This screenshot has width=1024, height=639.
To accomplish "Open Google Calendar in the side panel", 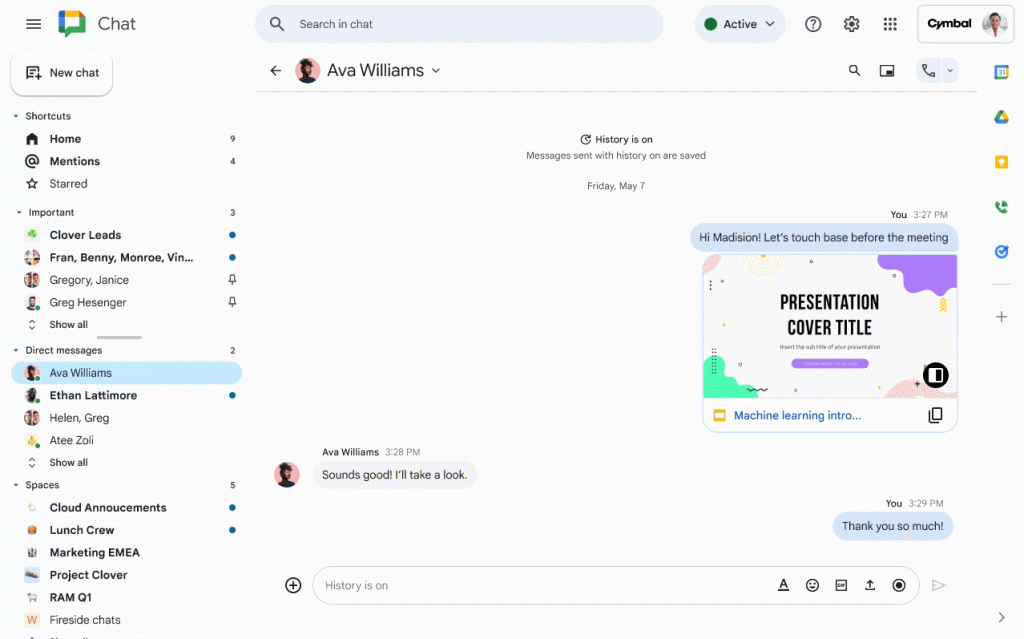I will click(1001, 72).
